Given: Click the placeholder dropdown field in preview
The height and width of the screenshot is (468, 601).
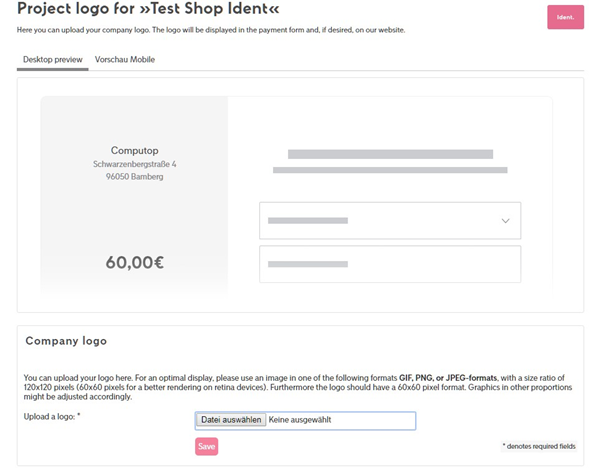Looking at the screenshot, I should (390, 221).
